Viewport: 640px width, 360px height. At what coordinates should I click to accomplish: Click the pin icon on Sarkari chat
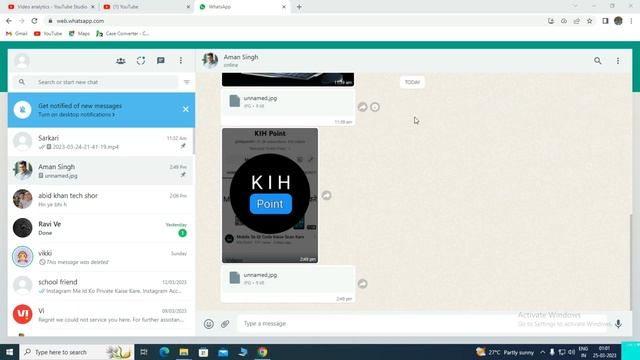click(x=183, y=146)
